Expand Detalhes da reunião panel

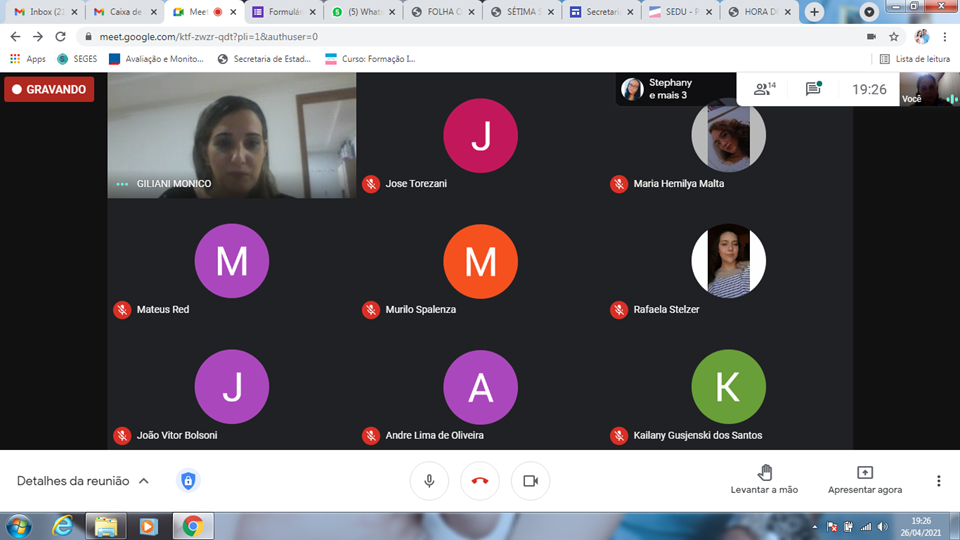[83, 481]
